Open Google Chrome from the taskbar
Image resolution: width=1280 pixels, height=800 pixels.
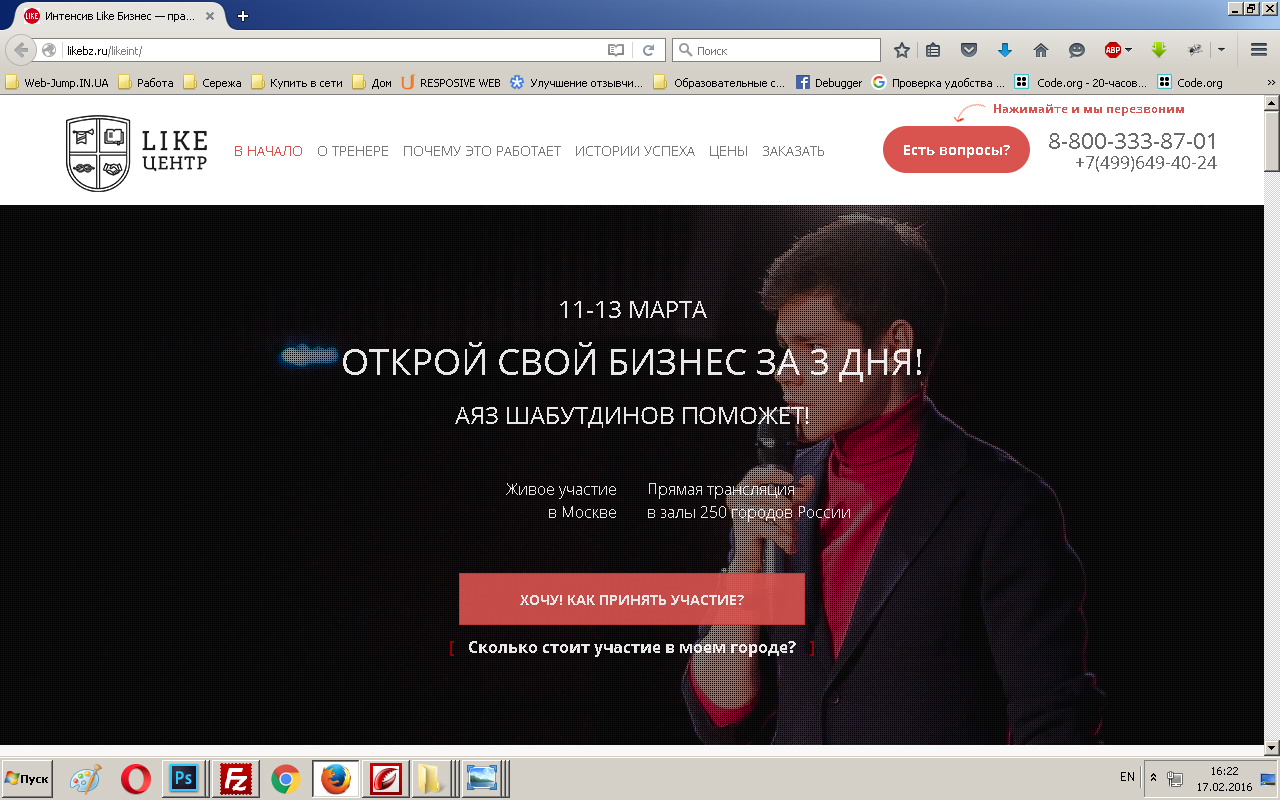(x=286, y=779)
